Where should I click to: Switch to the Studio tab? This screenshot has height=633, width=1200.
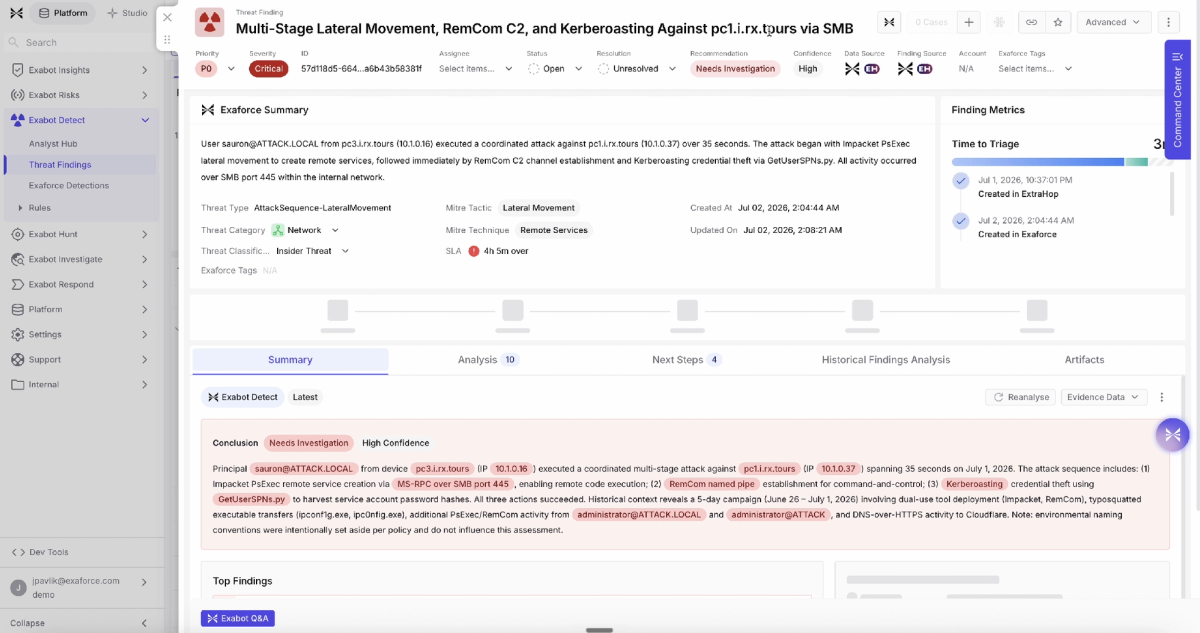tap(128, 13)
